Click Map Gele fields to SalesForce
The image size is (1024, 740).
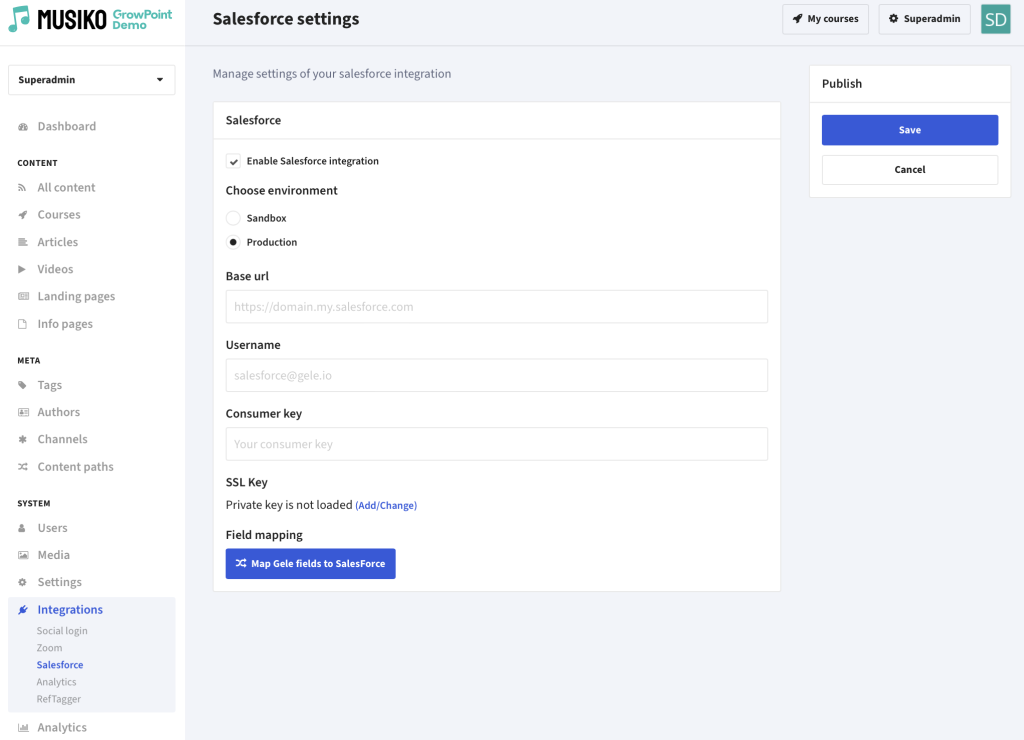[x=311, y=564]
